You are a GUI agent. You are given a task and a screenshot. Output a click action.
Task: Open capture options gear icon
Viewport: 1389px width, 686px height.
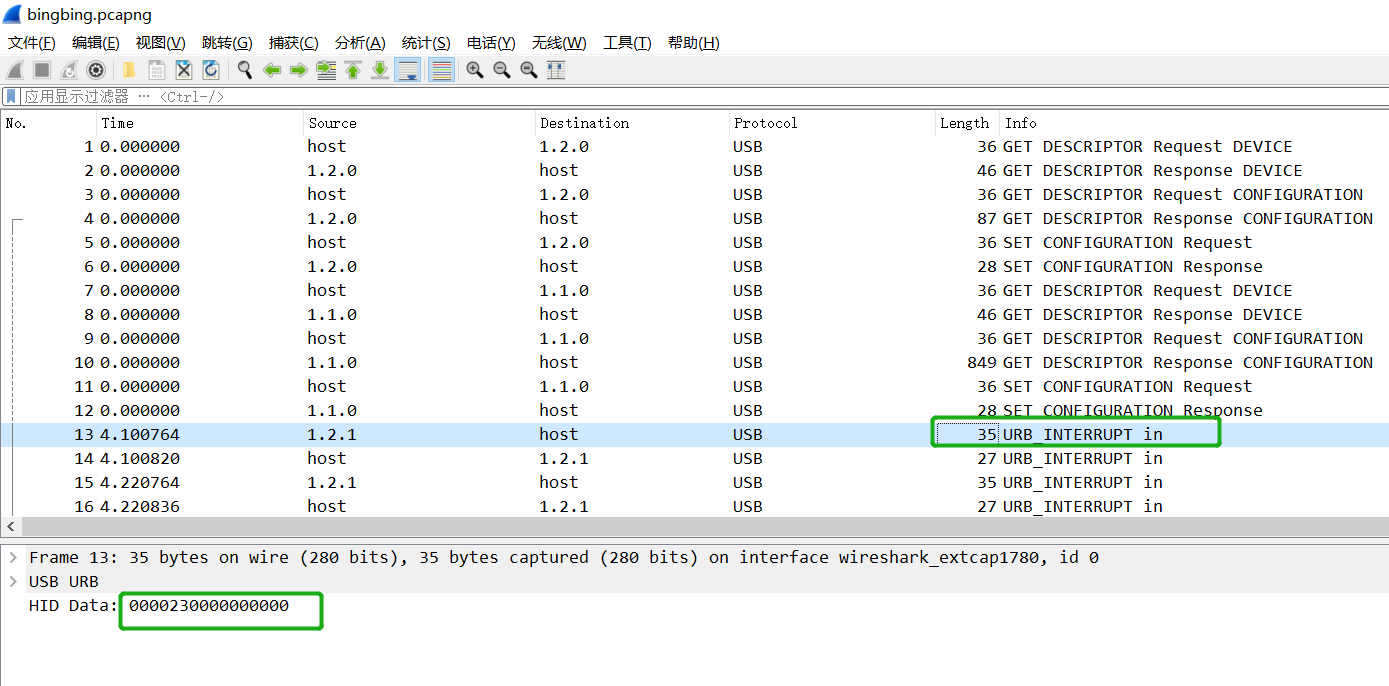96,70
